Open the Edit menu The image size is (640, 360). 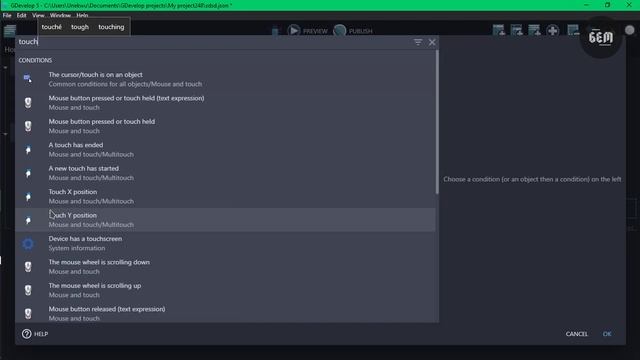[21, 16]
